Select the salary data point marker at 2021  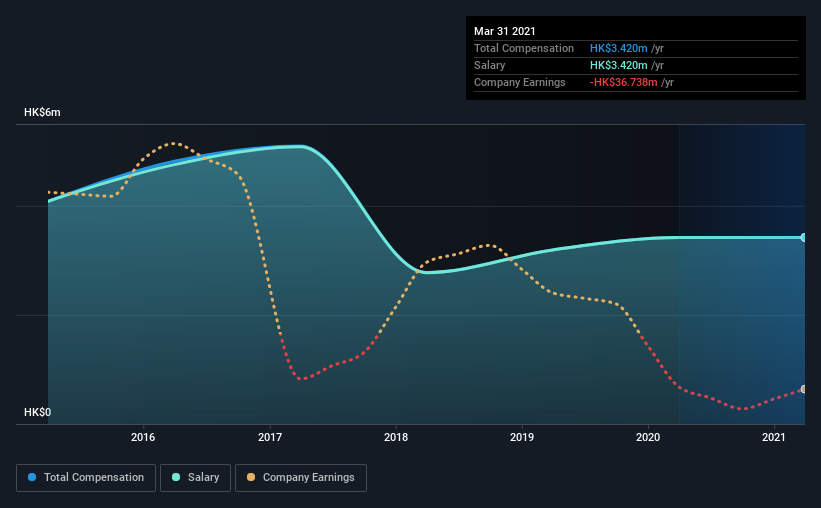803,238
